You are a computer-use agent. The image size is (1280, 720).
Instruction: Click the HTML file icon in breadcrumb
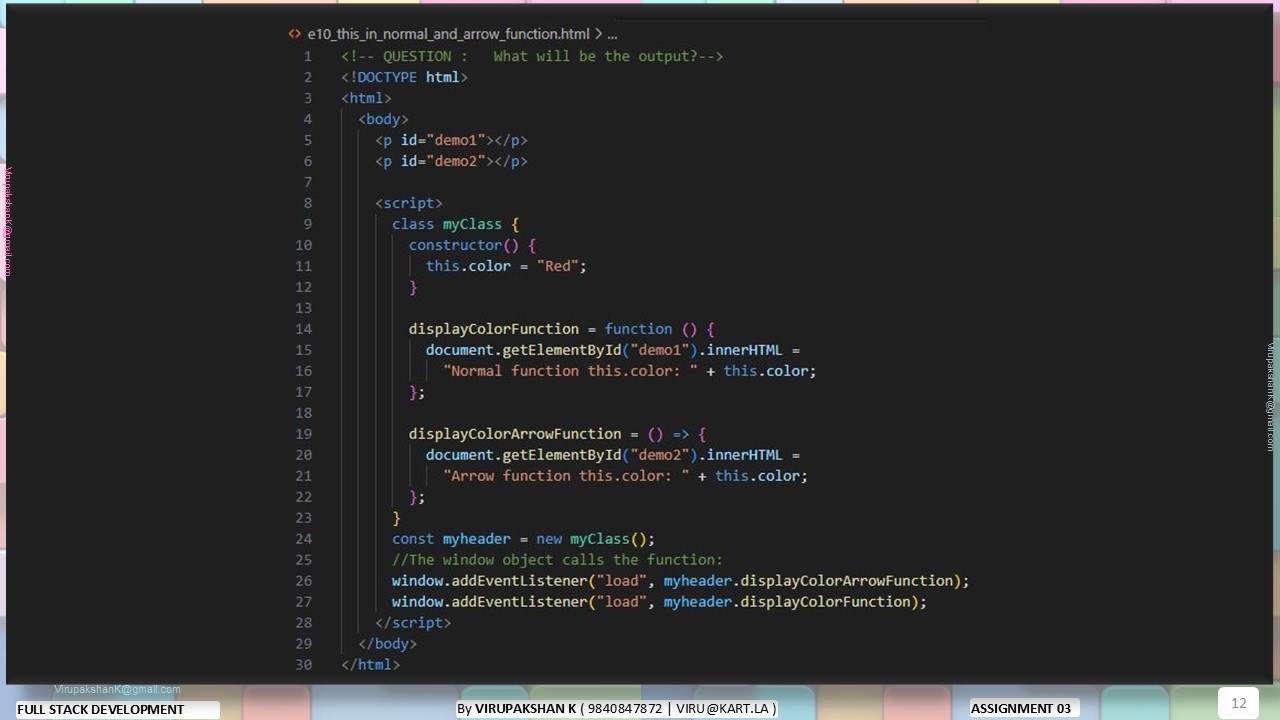coord(294,34)
